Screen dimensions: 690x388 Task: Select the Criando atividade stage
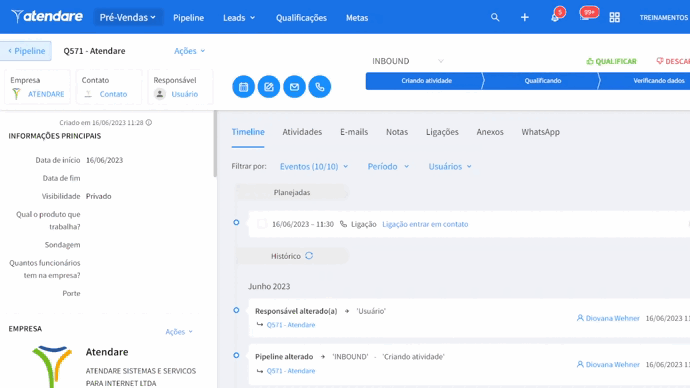(426, 81)
